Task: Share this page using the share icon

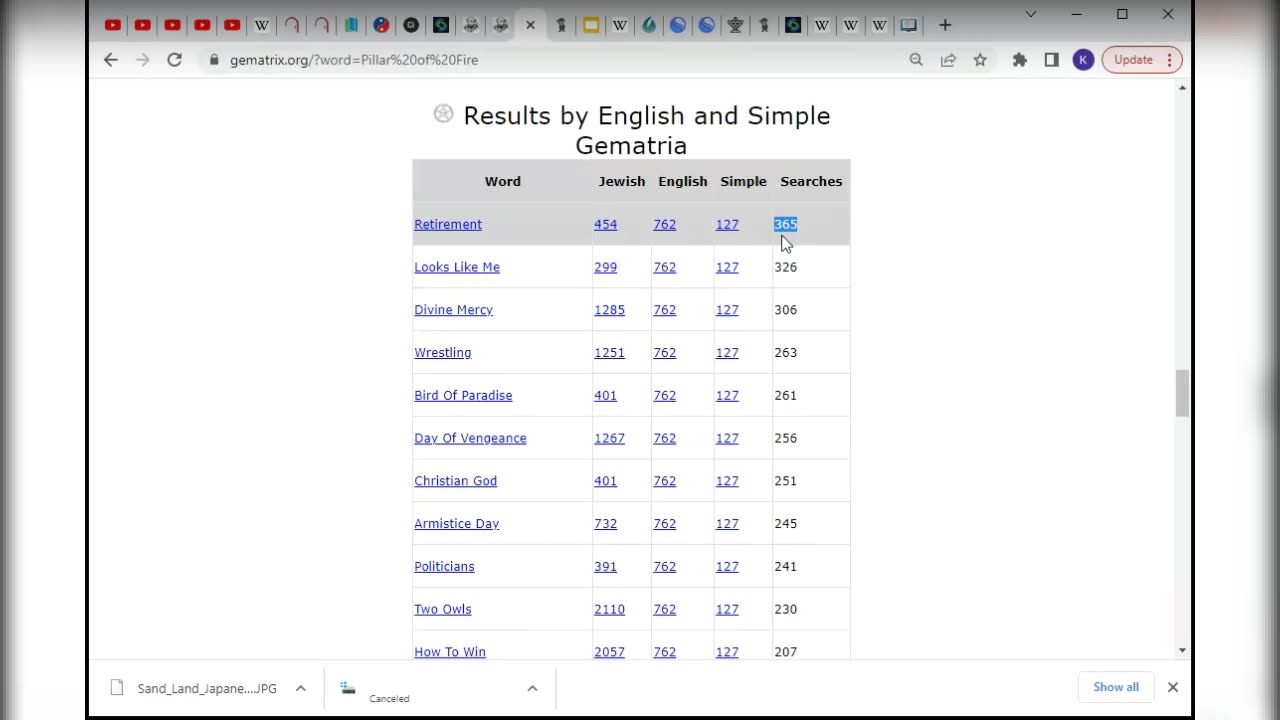Action: point(948,60)
